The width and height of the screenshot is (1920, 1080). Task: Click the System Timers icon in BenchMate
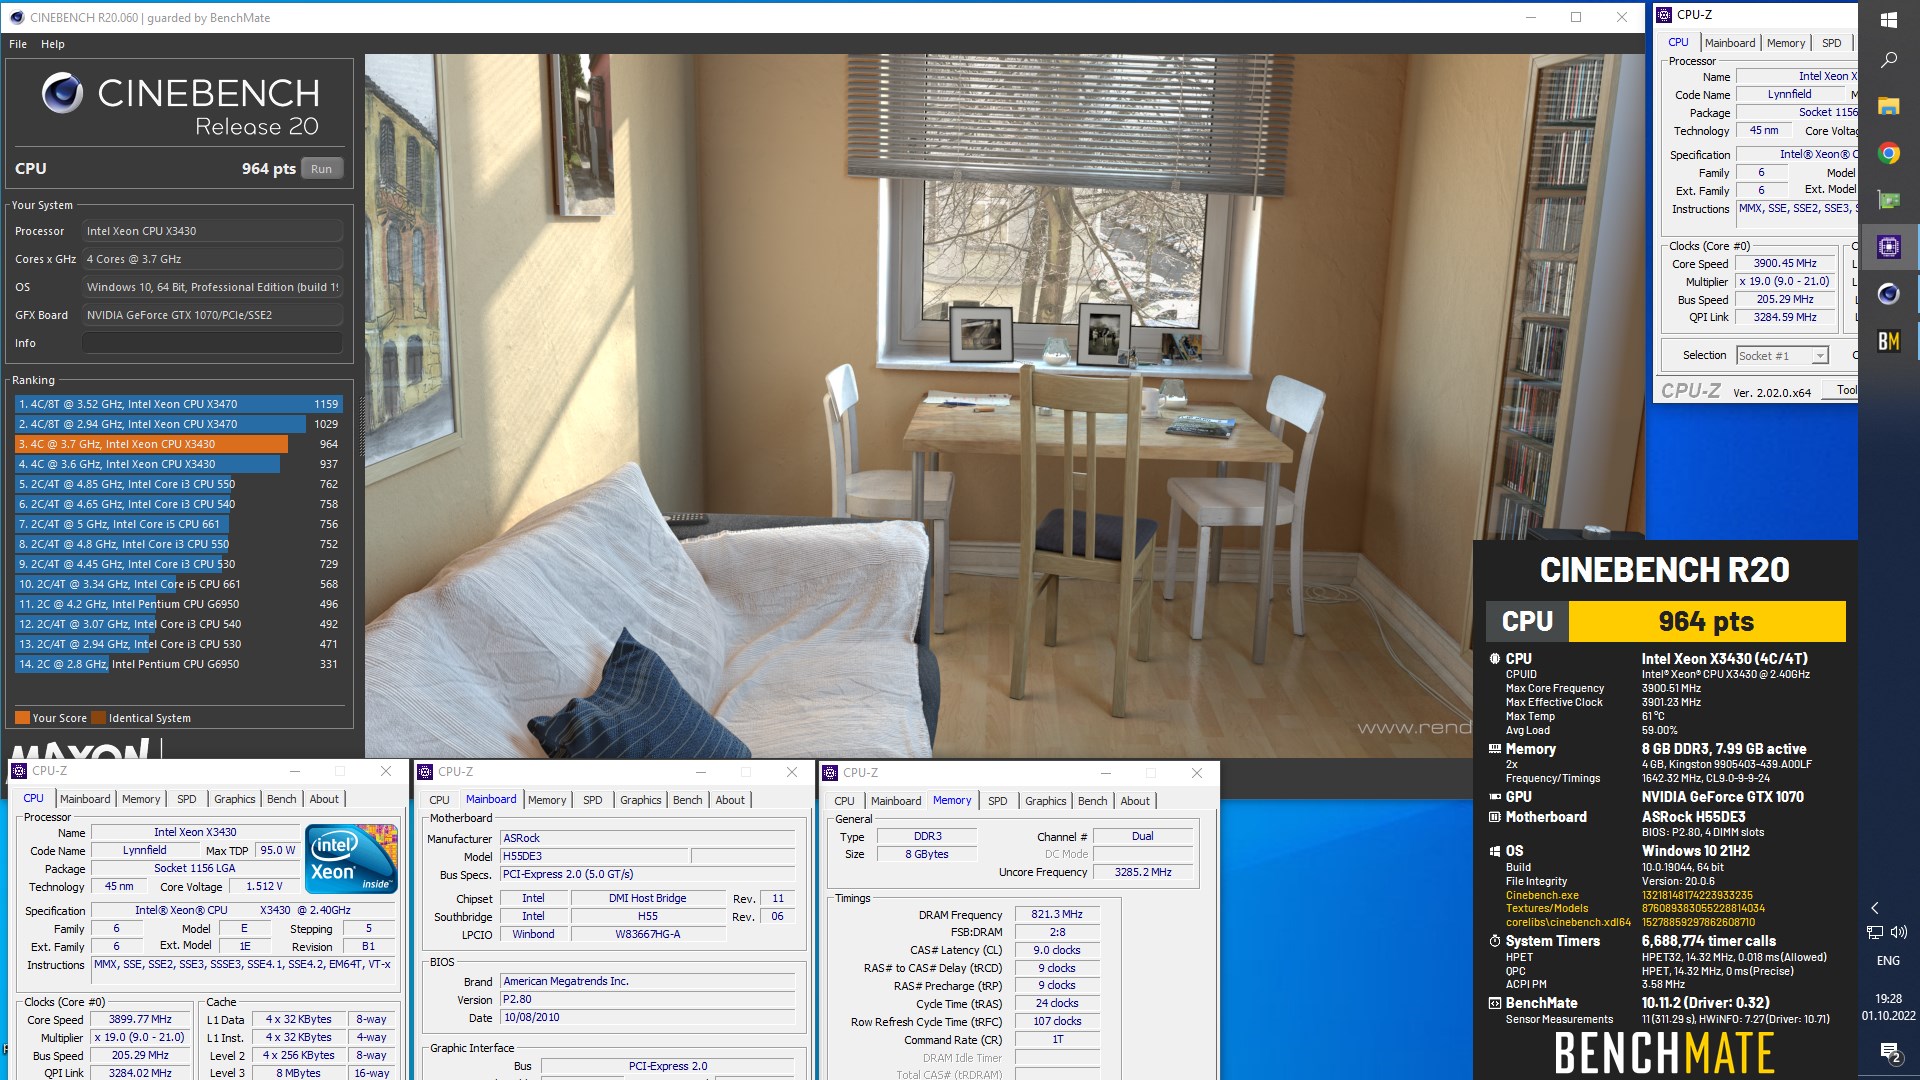coord(1495,941)
